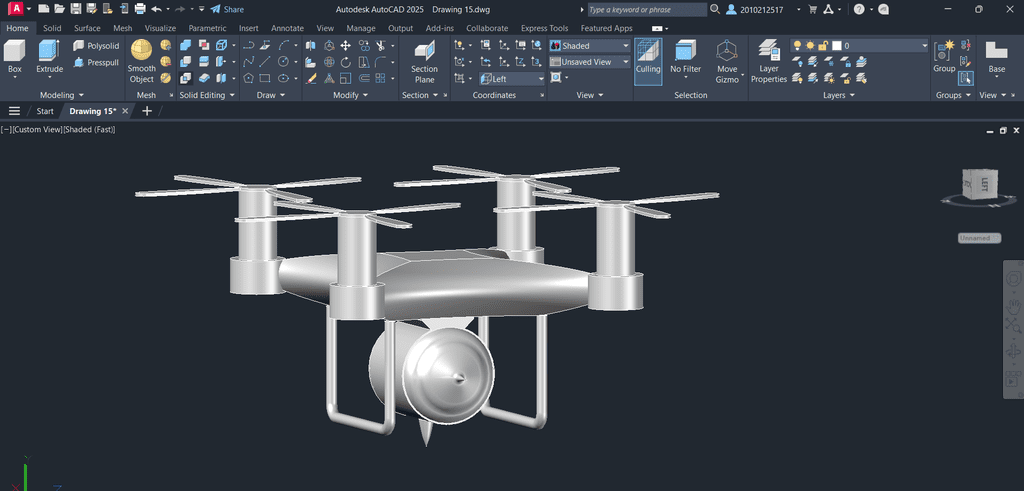
Task: Click the keyword search input field
Action: coord(644,9)
